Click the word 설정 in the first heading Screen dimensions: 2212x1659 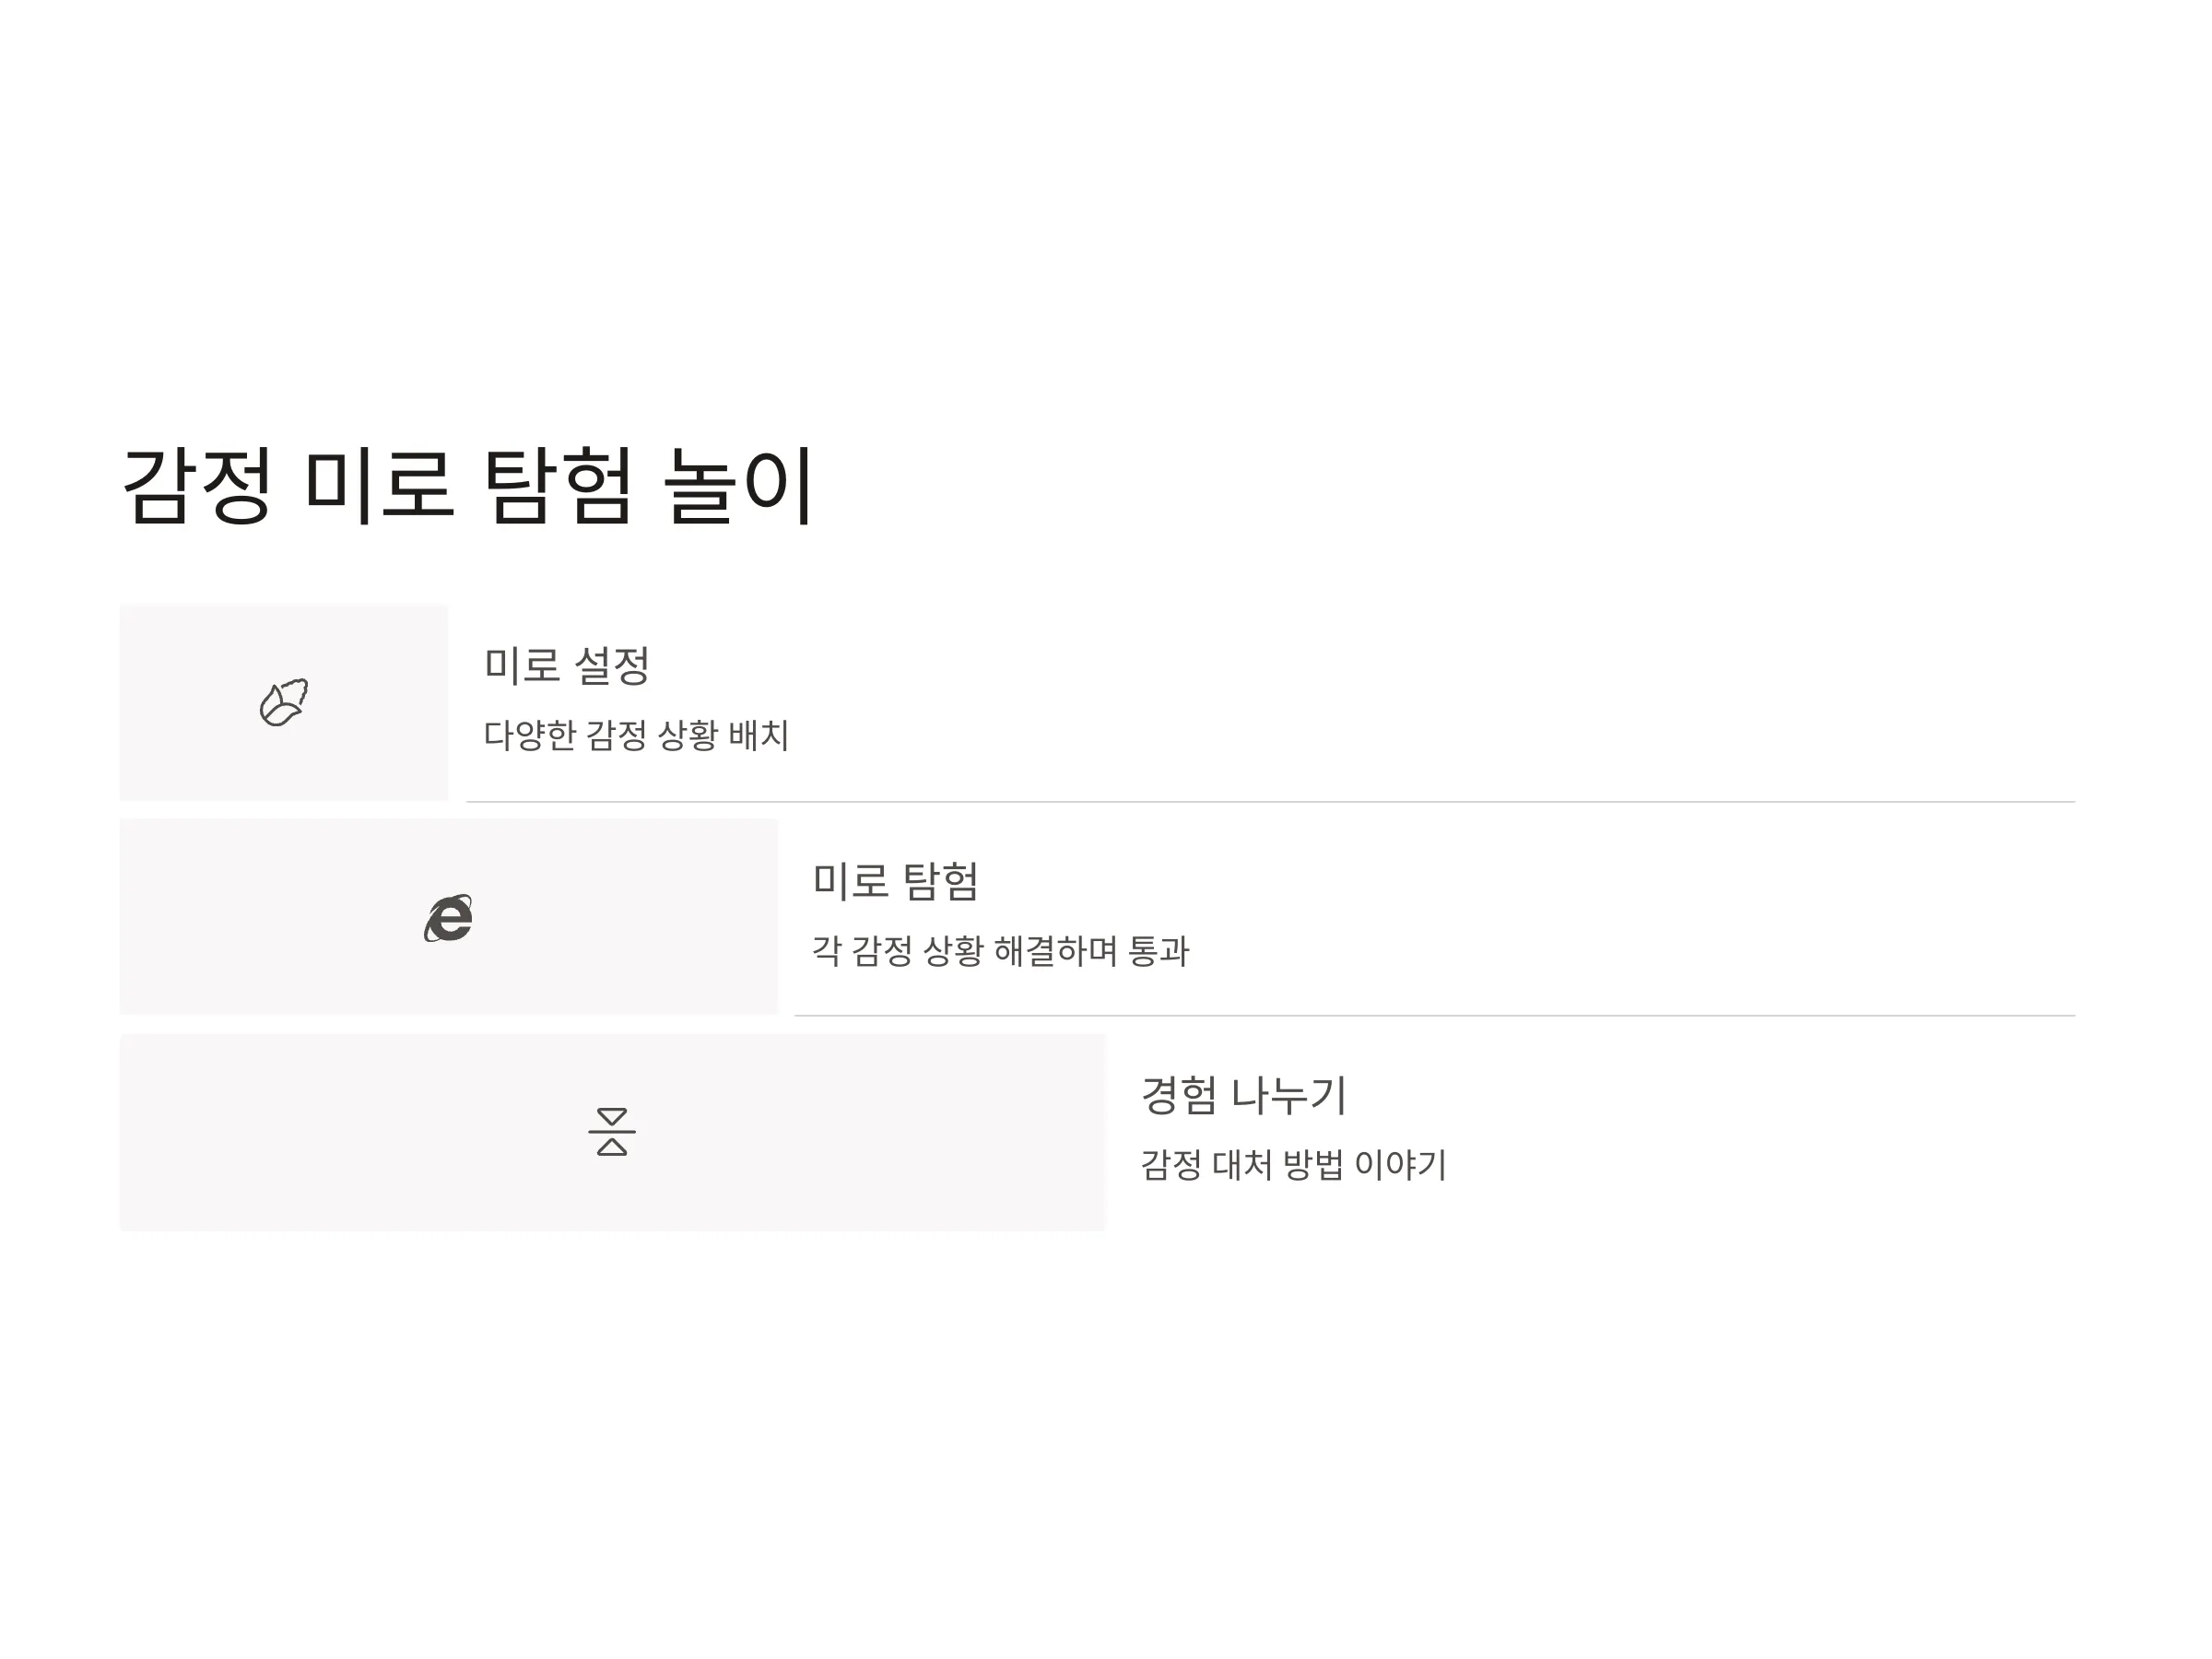612,666
